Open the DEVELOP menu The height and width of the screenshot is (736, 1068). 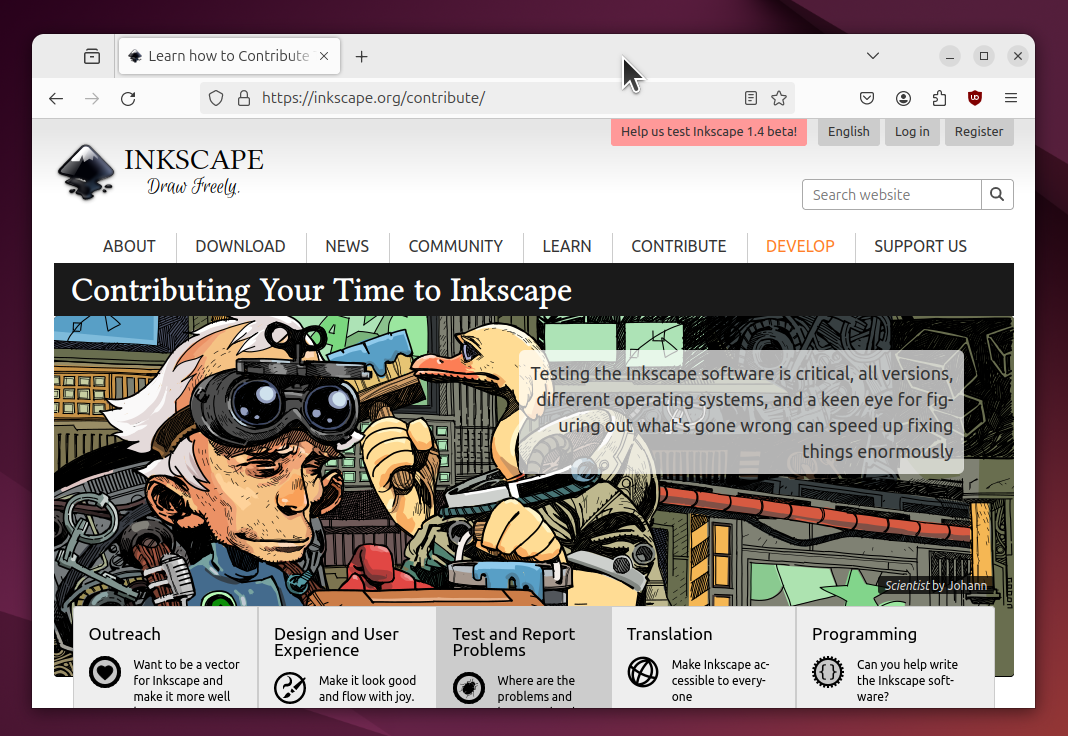coord(800,246)
